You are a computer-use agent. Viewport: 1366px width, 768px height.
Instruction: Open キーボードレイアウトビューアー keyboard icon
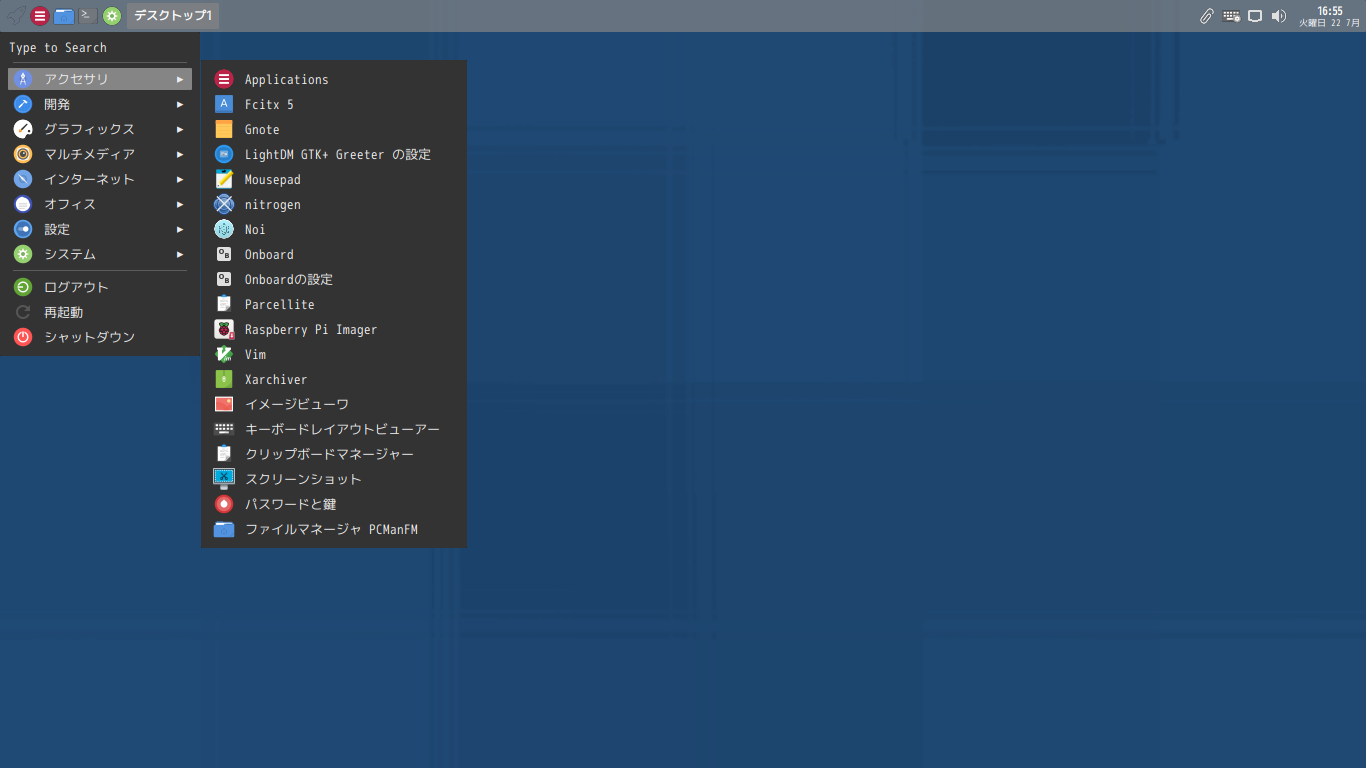tap(224, 429)
